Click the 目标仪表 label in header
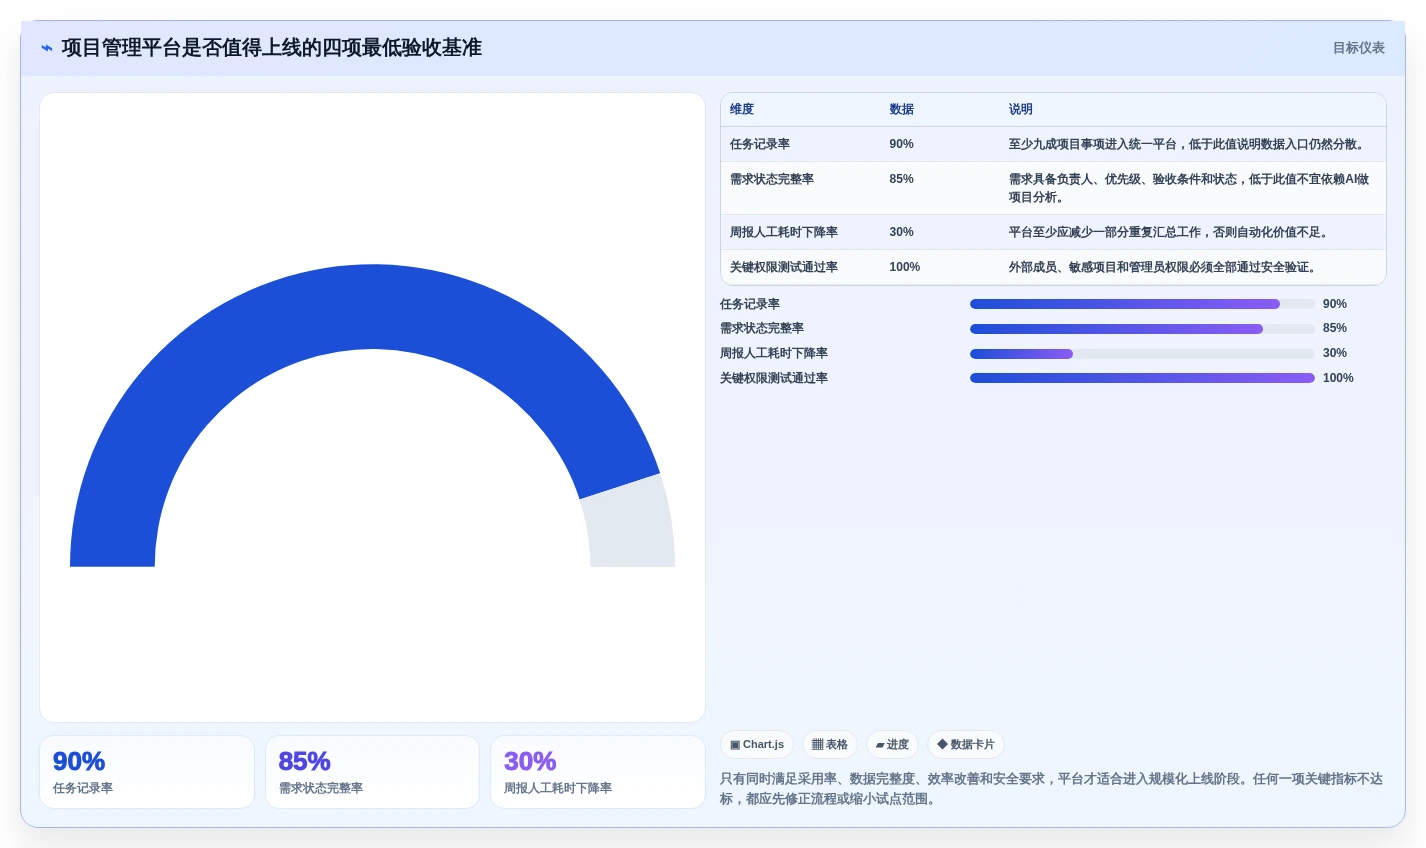Viewport: 1426px width, 848px height. [x=1358, y=48]
